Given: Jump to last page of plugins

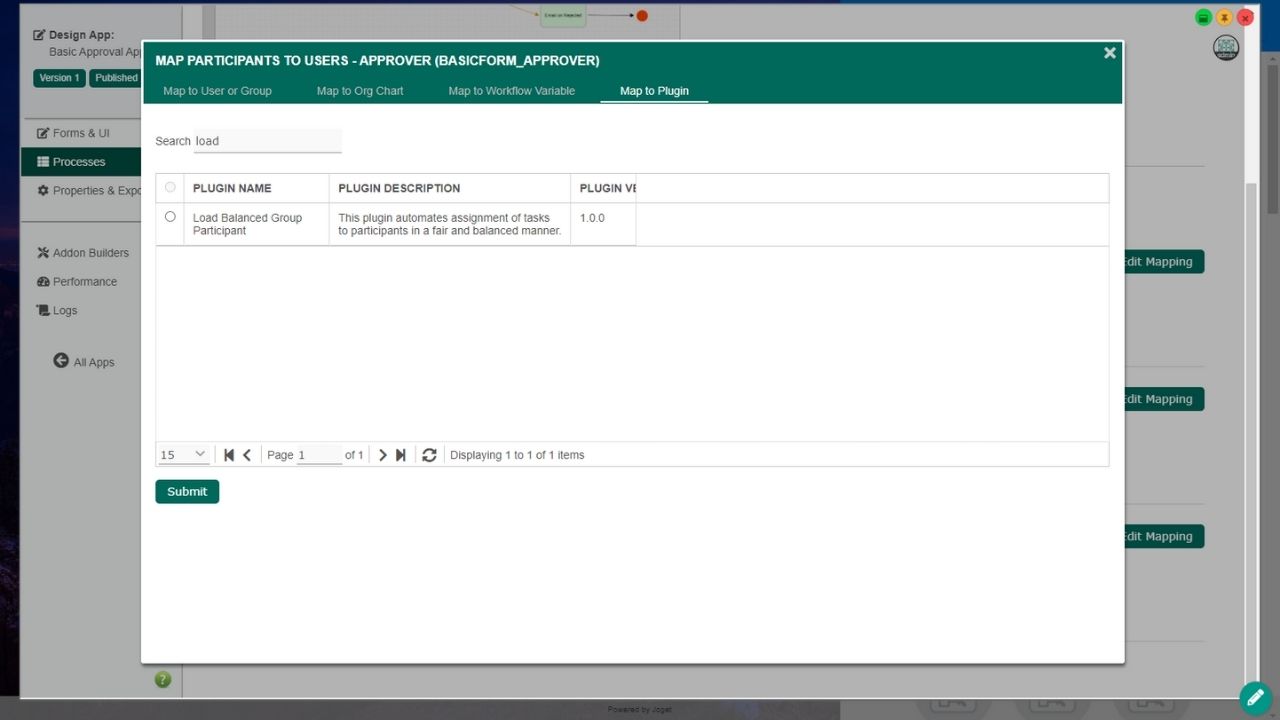Looking at the screenshot, I should (401, 455).
